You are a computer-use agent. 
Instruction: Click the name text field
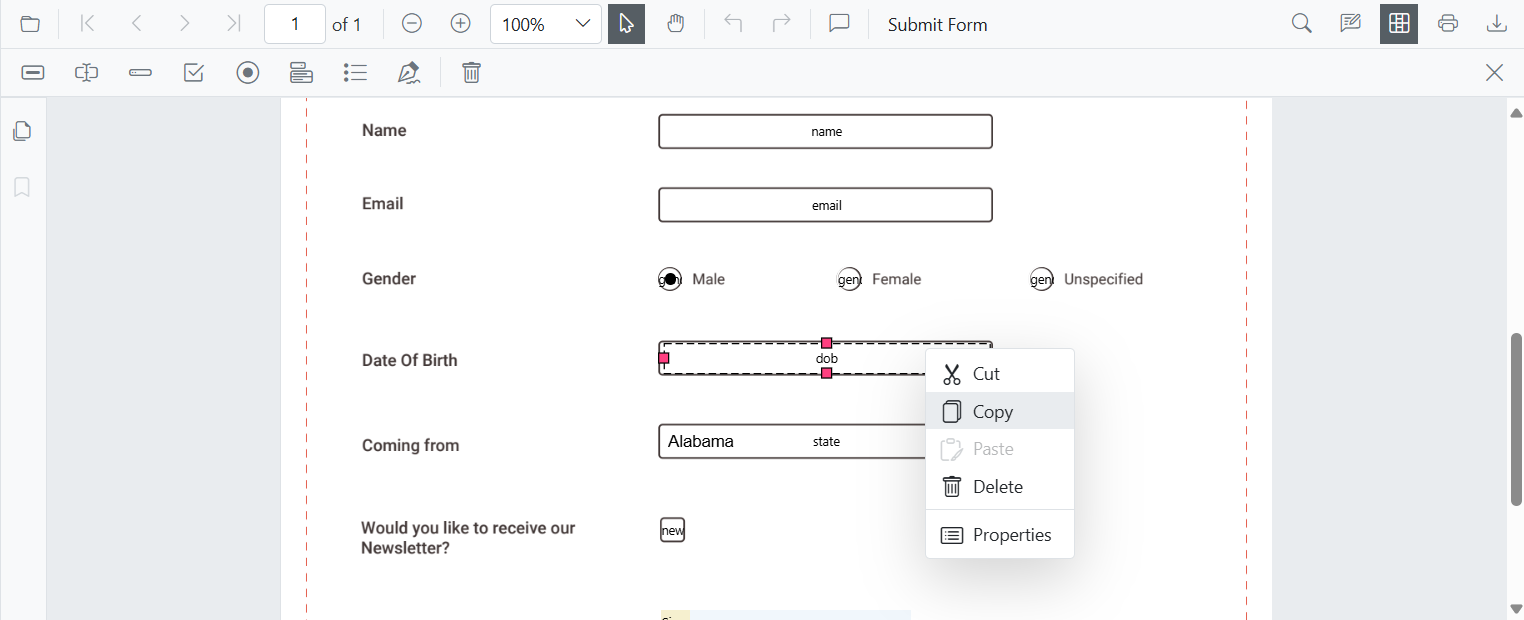825,131
